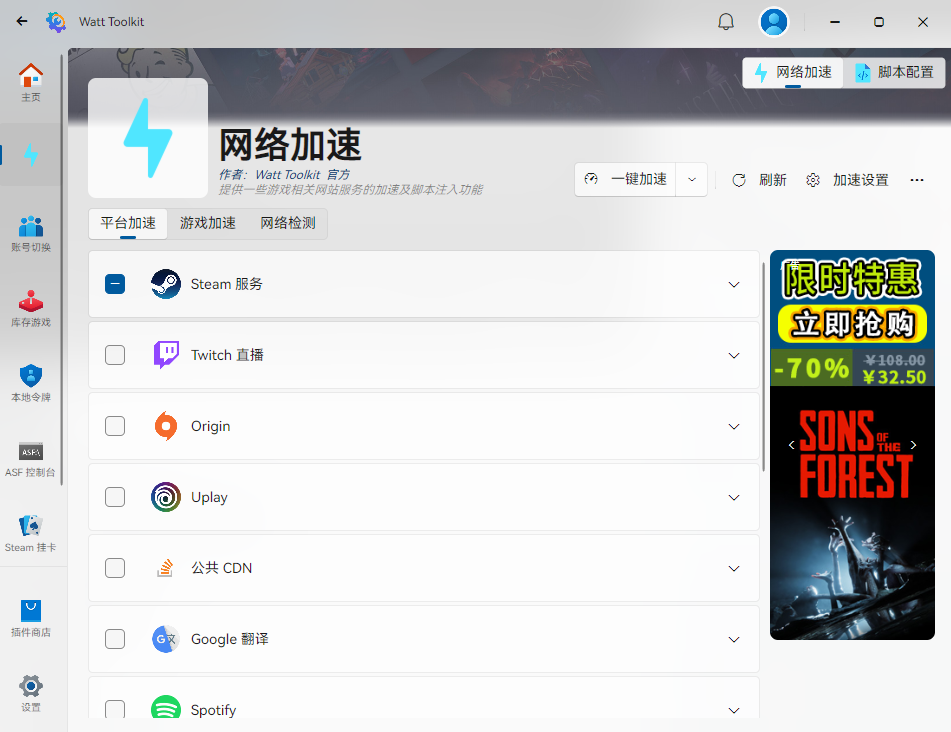
Task: Show previous ad with left arrow
Action: (x=791, y=445)
